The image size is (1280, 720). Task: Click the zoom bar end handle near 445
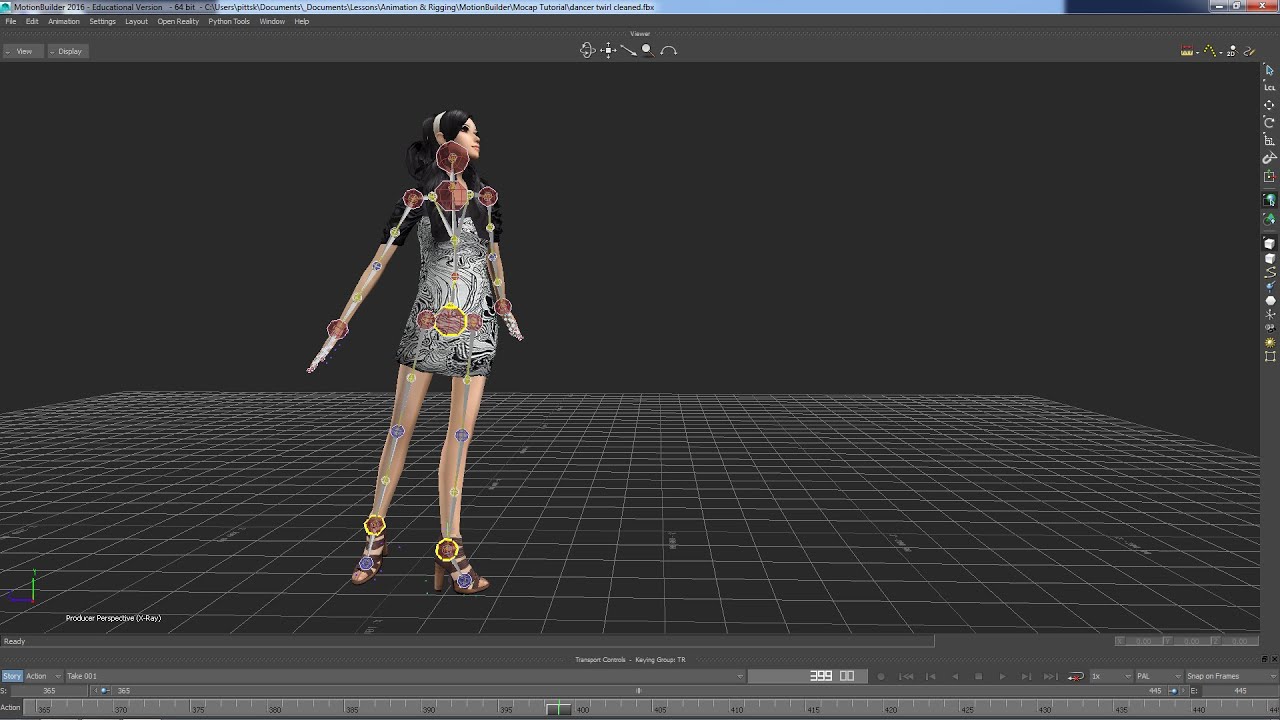click(1174, 691)
